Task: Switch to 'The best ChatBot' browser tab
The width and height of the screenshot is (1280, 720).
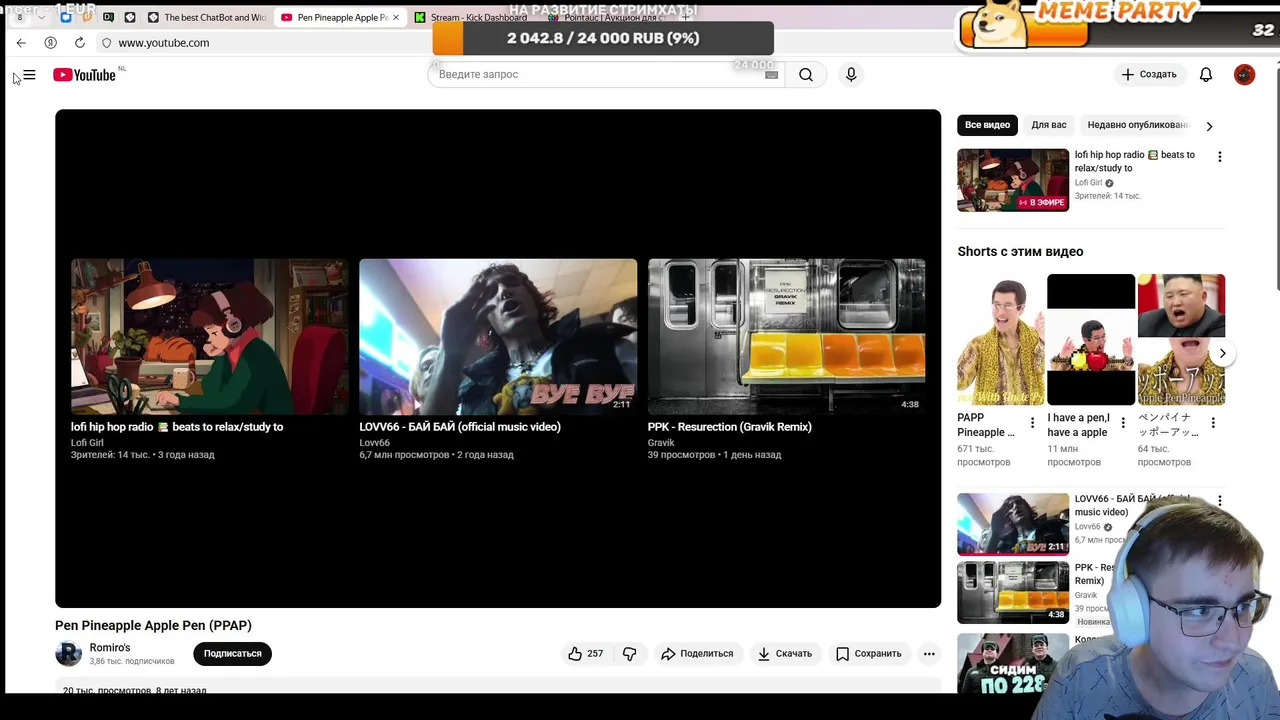Action: point(207,18)
